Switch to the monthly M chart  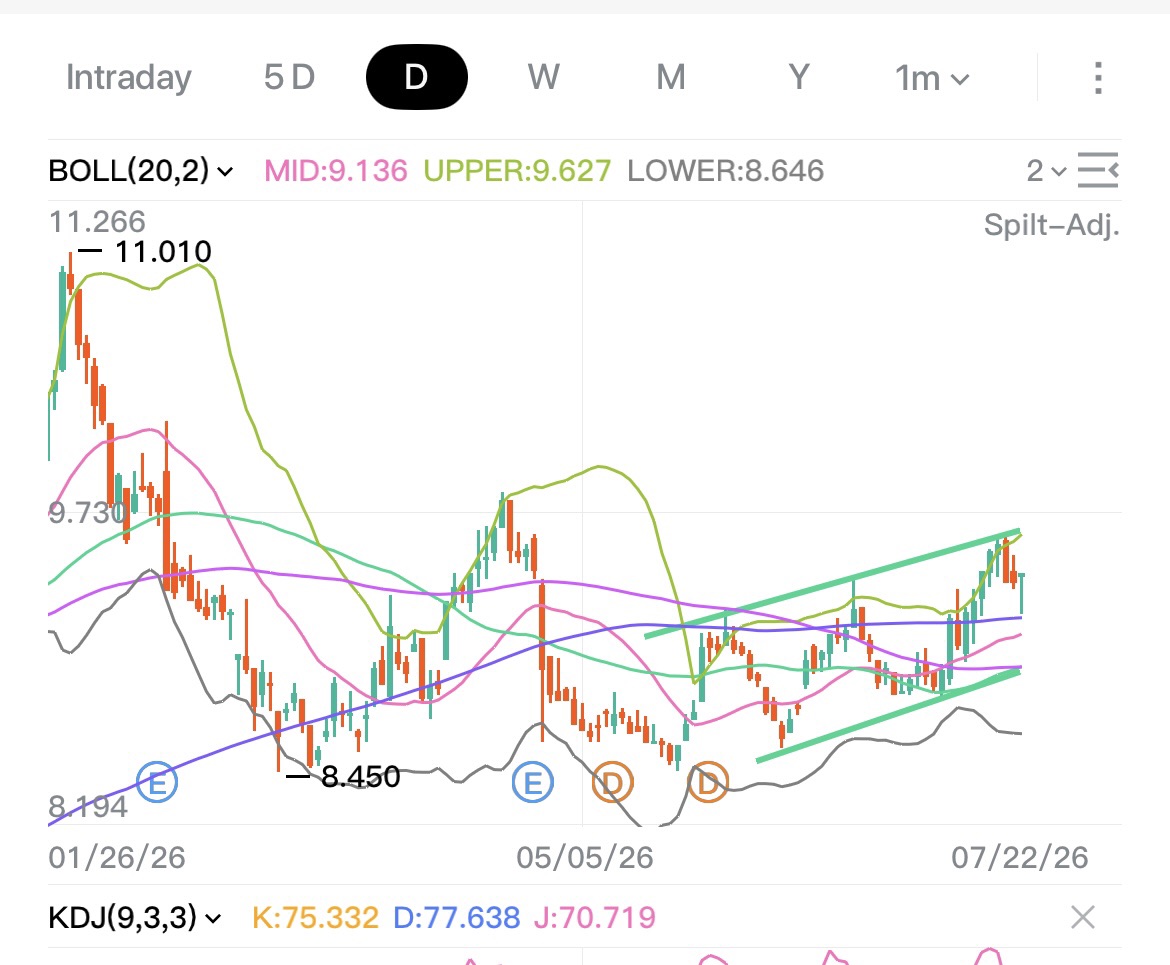671,78
